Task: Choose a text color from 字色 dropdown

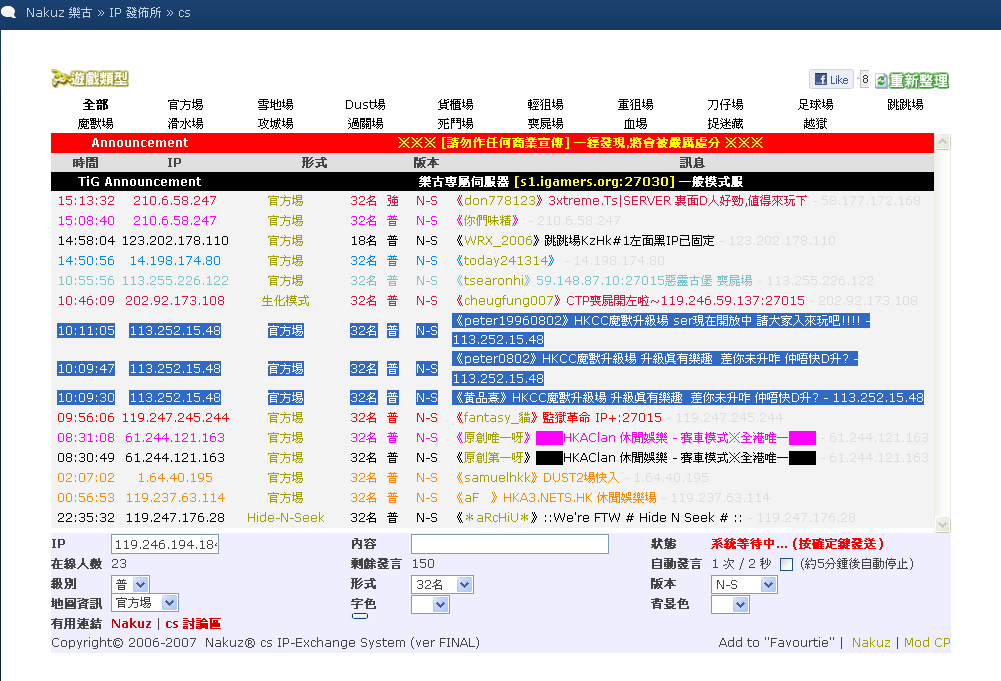Action: (x=430, y=604)
